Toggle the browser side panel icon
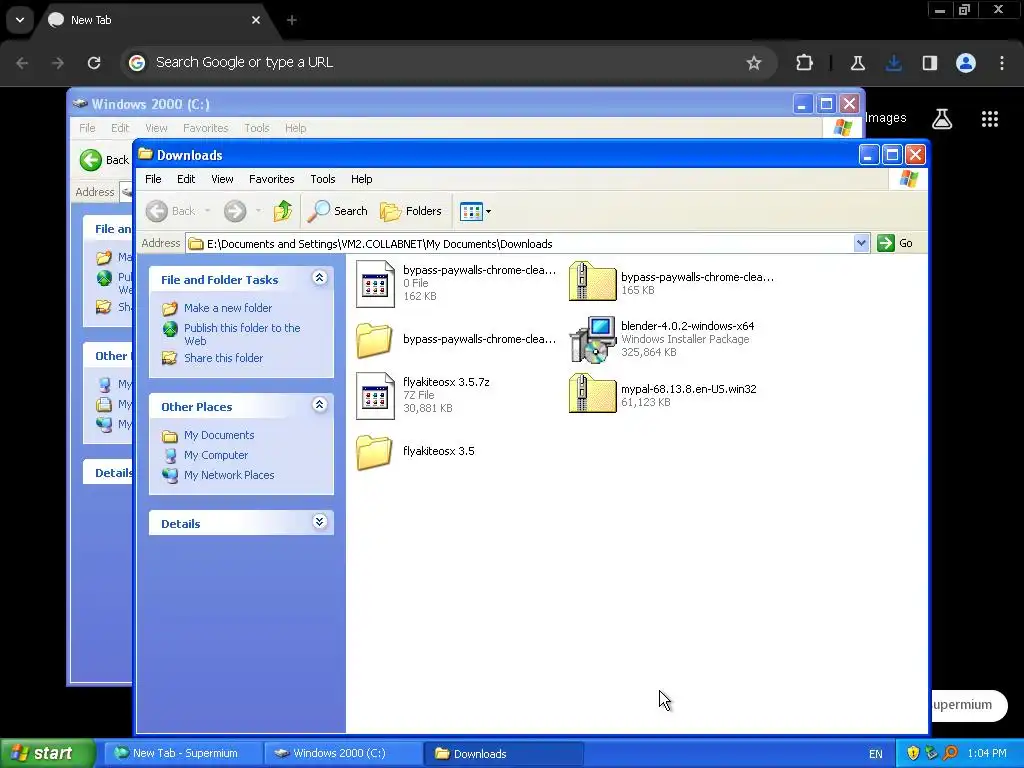 pos(929,63)
